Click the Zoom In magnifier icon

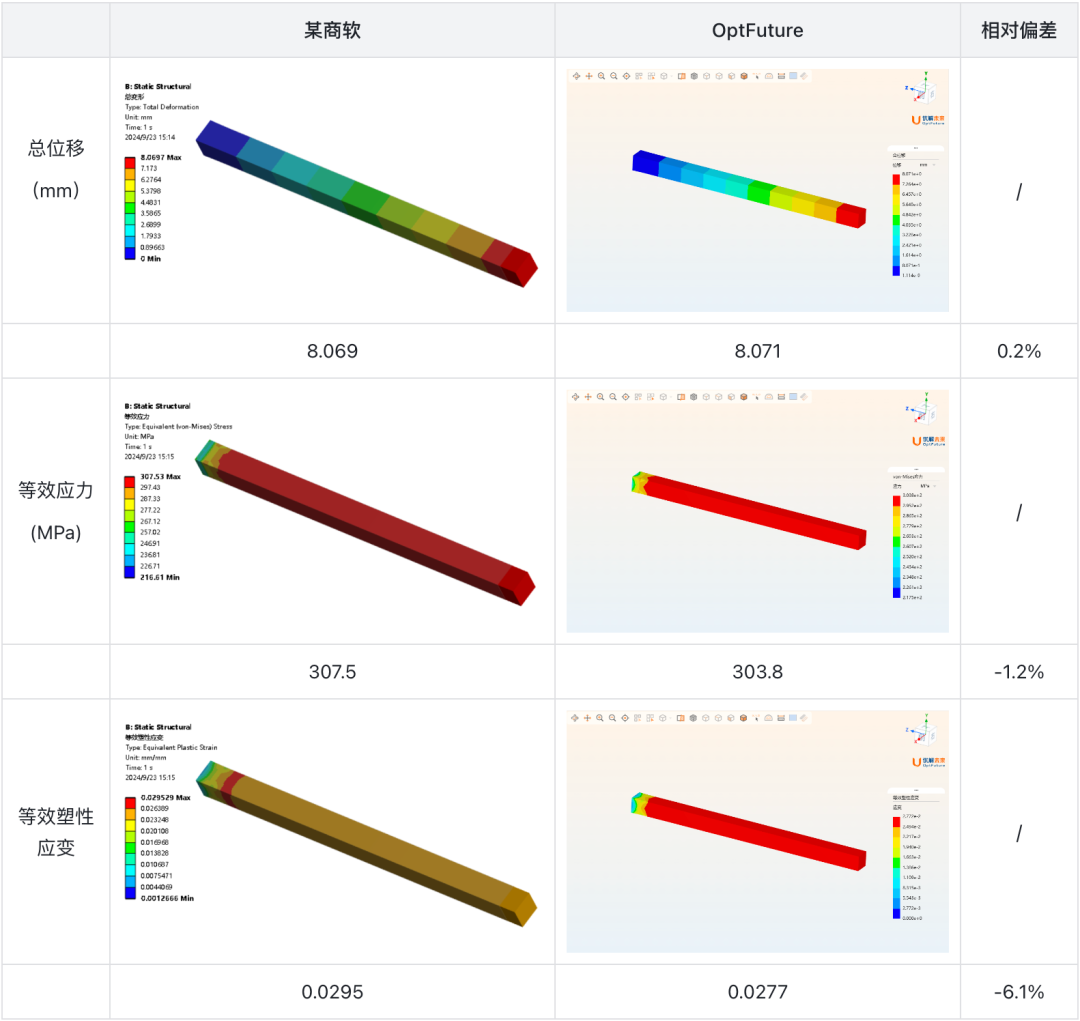click(x=600, y=76)
